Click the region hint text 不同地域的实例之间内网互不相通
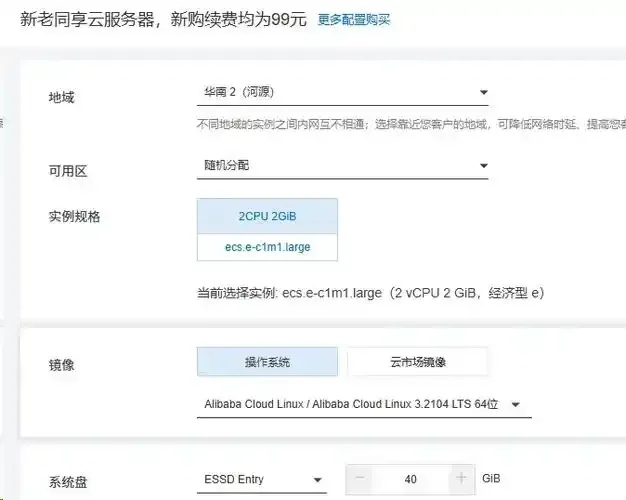 tap(411, 124)
